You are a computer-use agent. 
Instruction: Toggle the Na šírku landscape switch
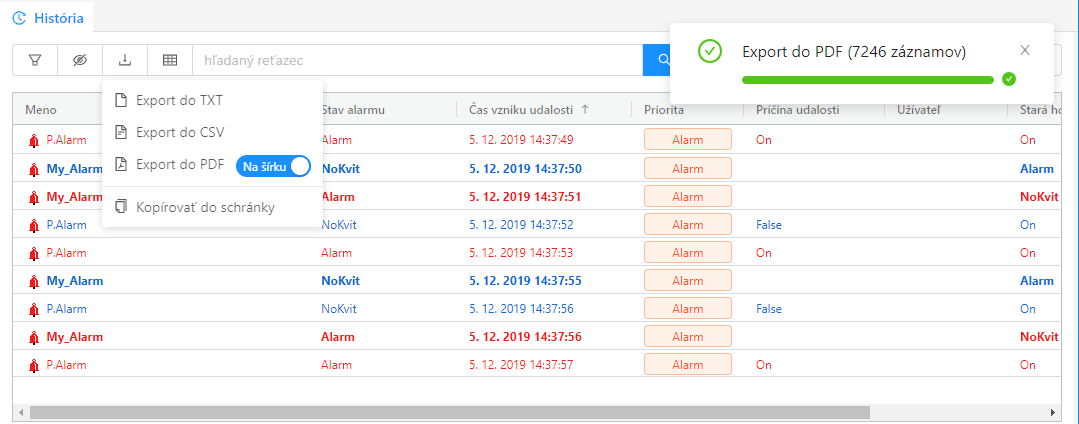275,166
